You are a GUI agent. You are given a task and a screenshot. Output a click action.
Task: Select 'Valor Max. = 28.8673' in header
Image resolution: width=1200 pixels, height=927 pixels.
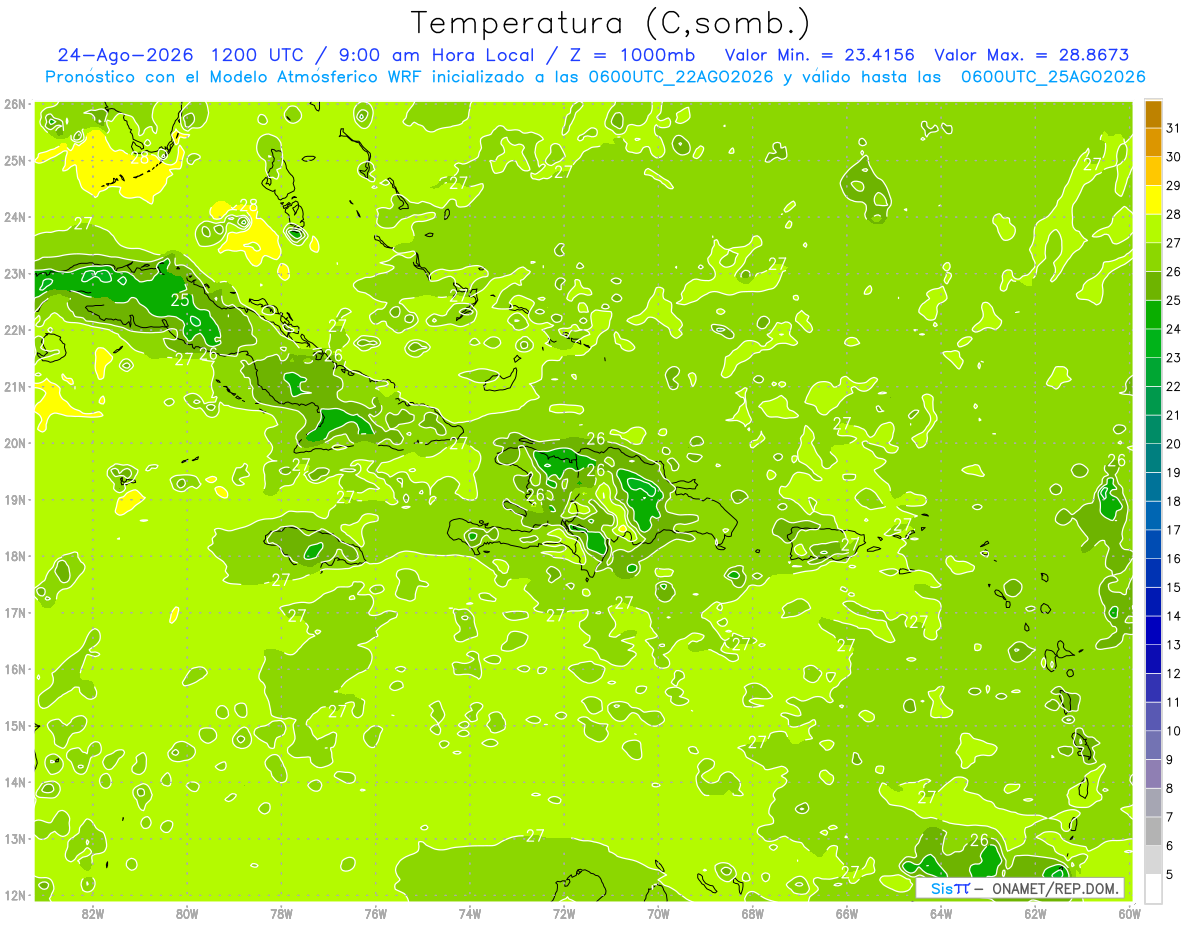[x=1031, y=55]
